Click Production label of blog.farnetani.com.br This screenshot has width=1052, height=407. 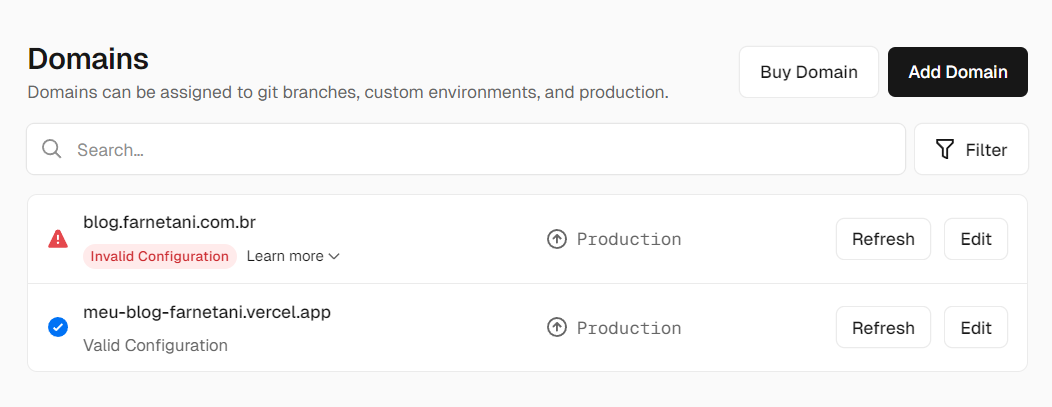pos(629,239)
